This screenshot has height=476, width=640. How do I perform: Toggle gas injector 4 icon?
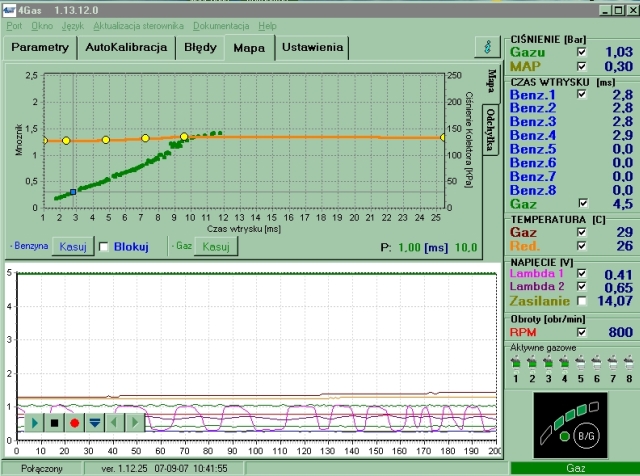[x=564, y=363]
